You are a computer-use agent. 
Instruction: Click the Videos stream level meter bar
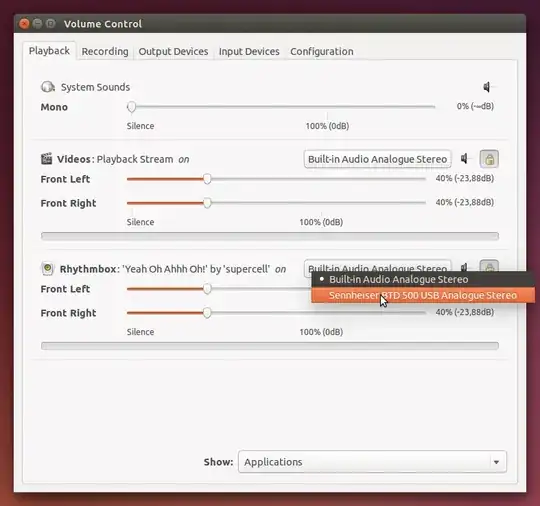[270, 236]
